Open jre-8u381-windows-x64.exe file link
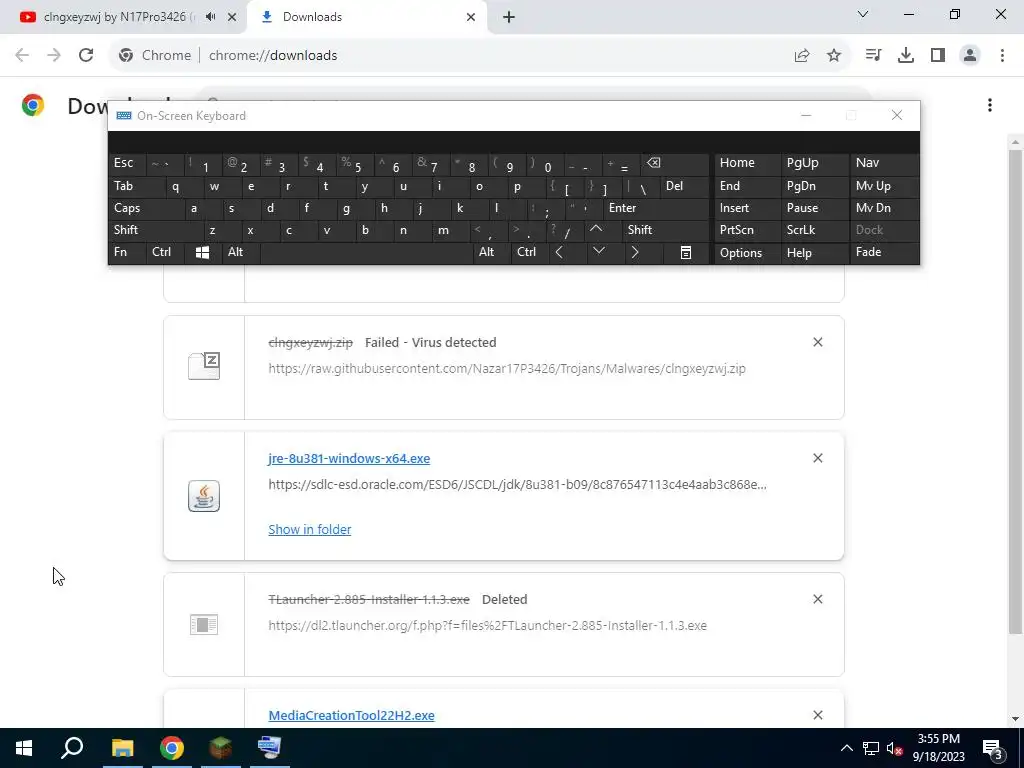The width and height of the screenshot is (1024, 768). point(349,458)
